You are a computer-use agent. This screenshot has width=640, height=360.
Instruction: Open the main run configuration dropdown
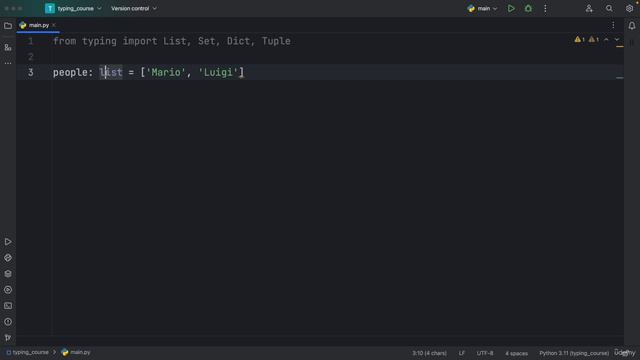coord(482,9)
